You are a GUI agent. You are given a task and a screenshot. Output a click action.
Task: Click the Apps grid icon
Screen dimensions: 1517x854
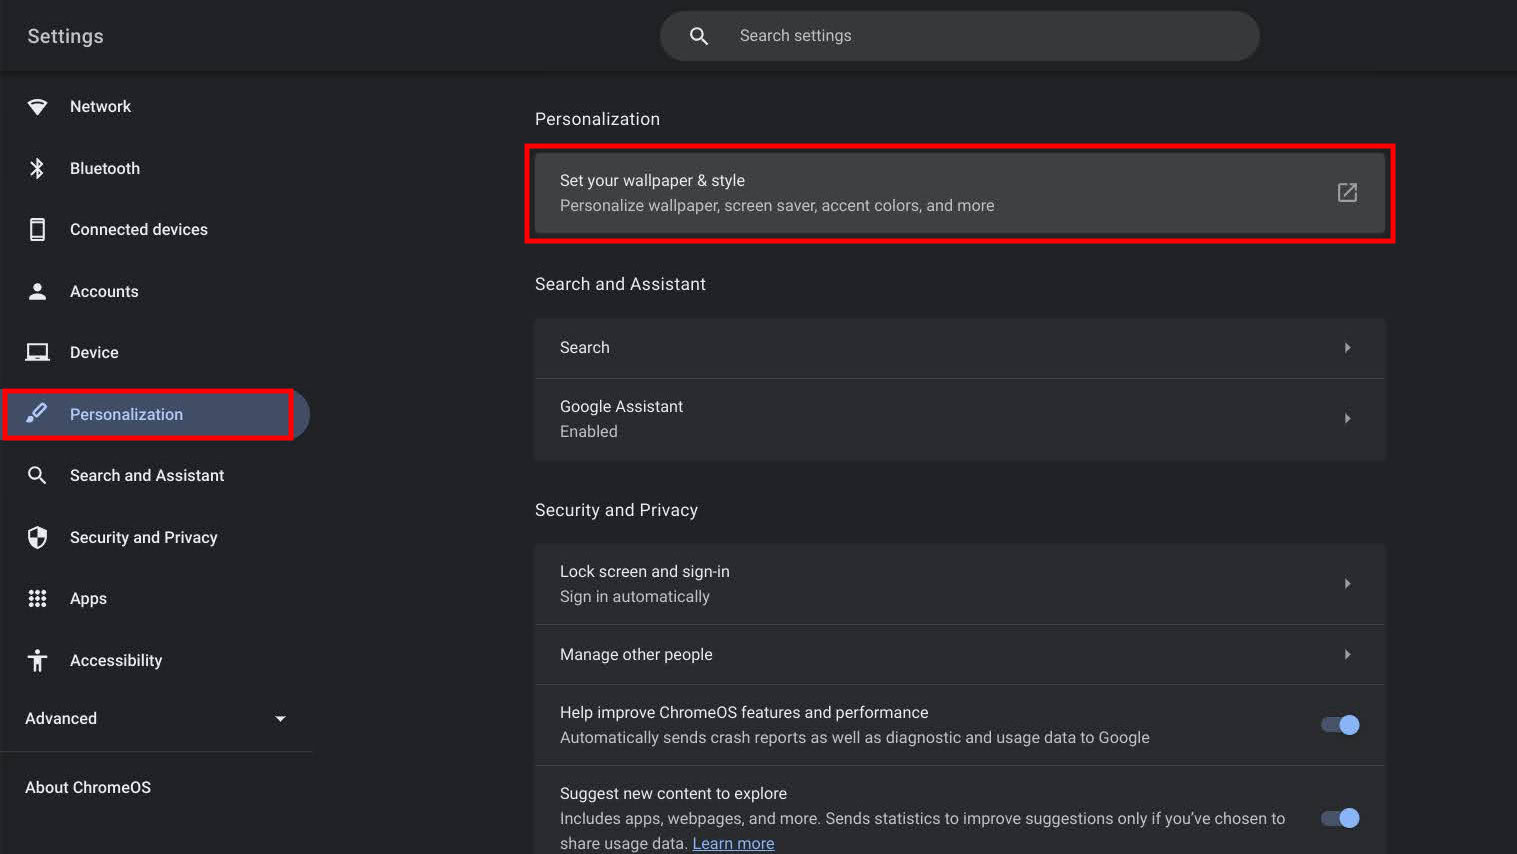pyautogui.click(x=37, y=599)
